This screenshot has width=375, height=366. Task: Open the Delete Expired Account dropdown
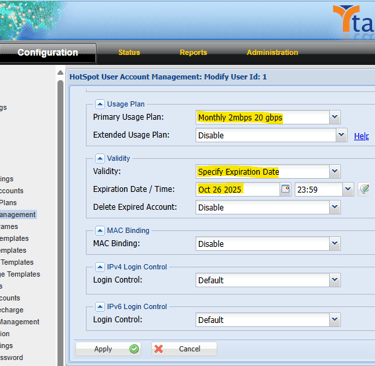click(334, 207)
